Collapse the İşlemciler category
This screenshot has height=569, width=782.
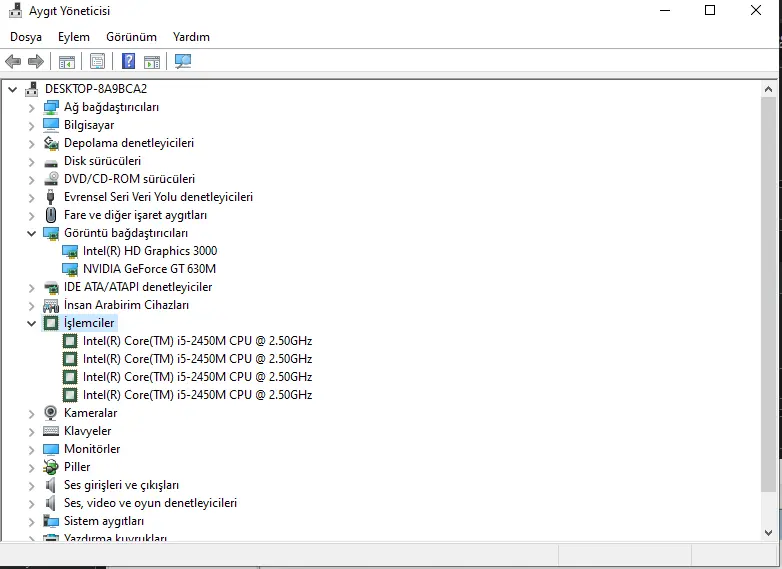pyautogui.click(x=31, y=323)
